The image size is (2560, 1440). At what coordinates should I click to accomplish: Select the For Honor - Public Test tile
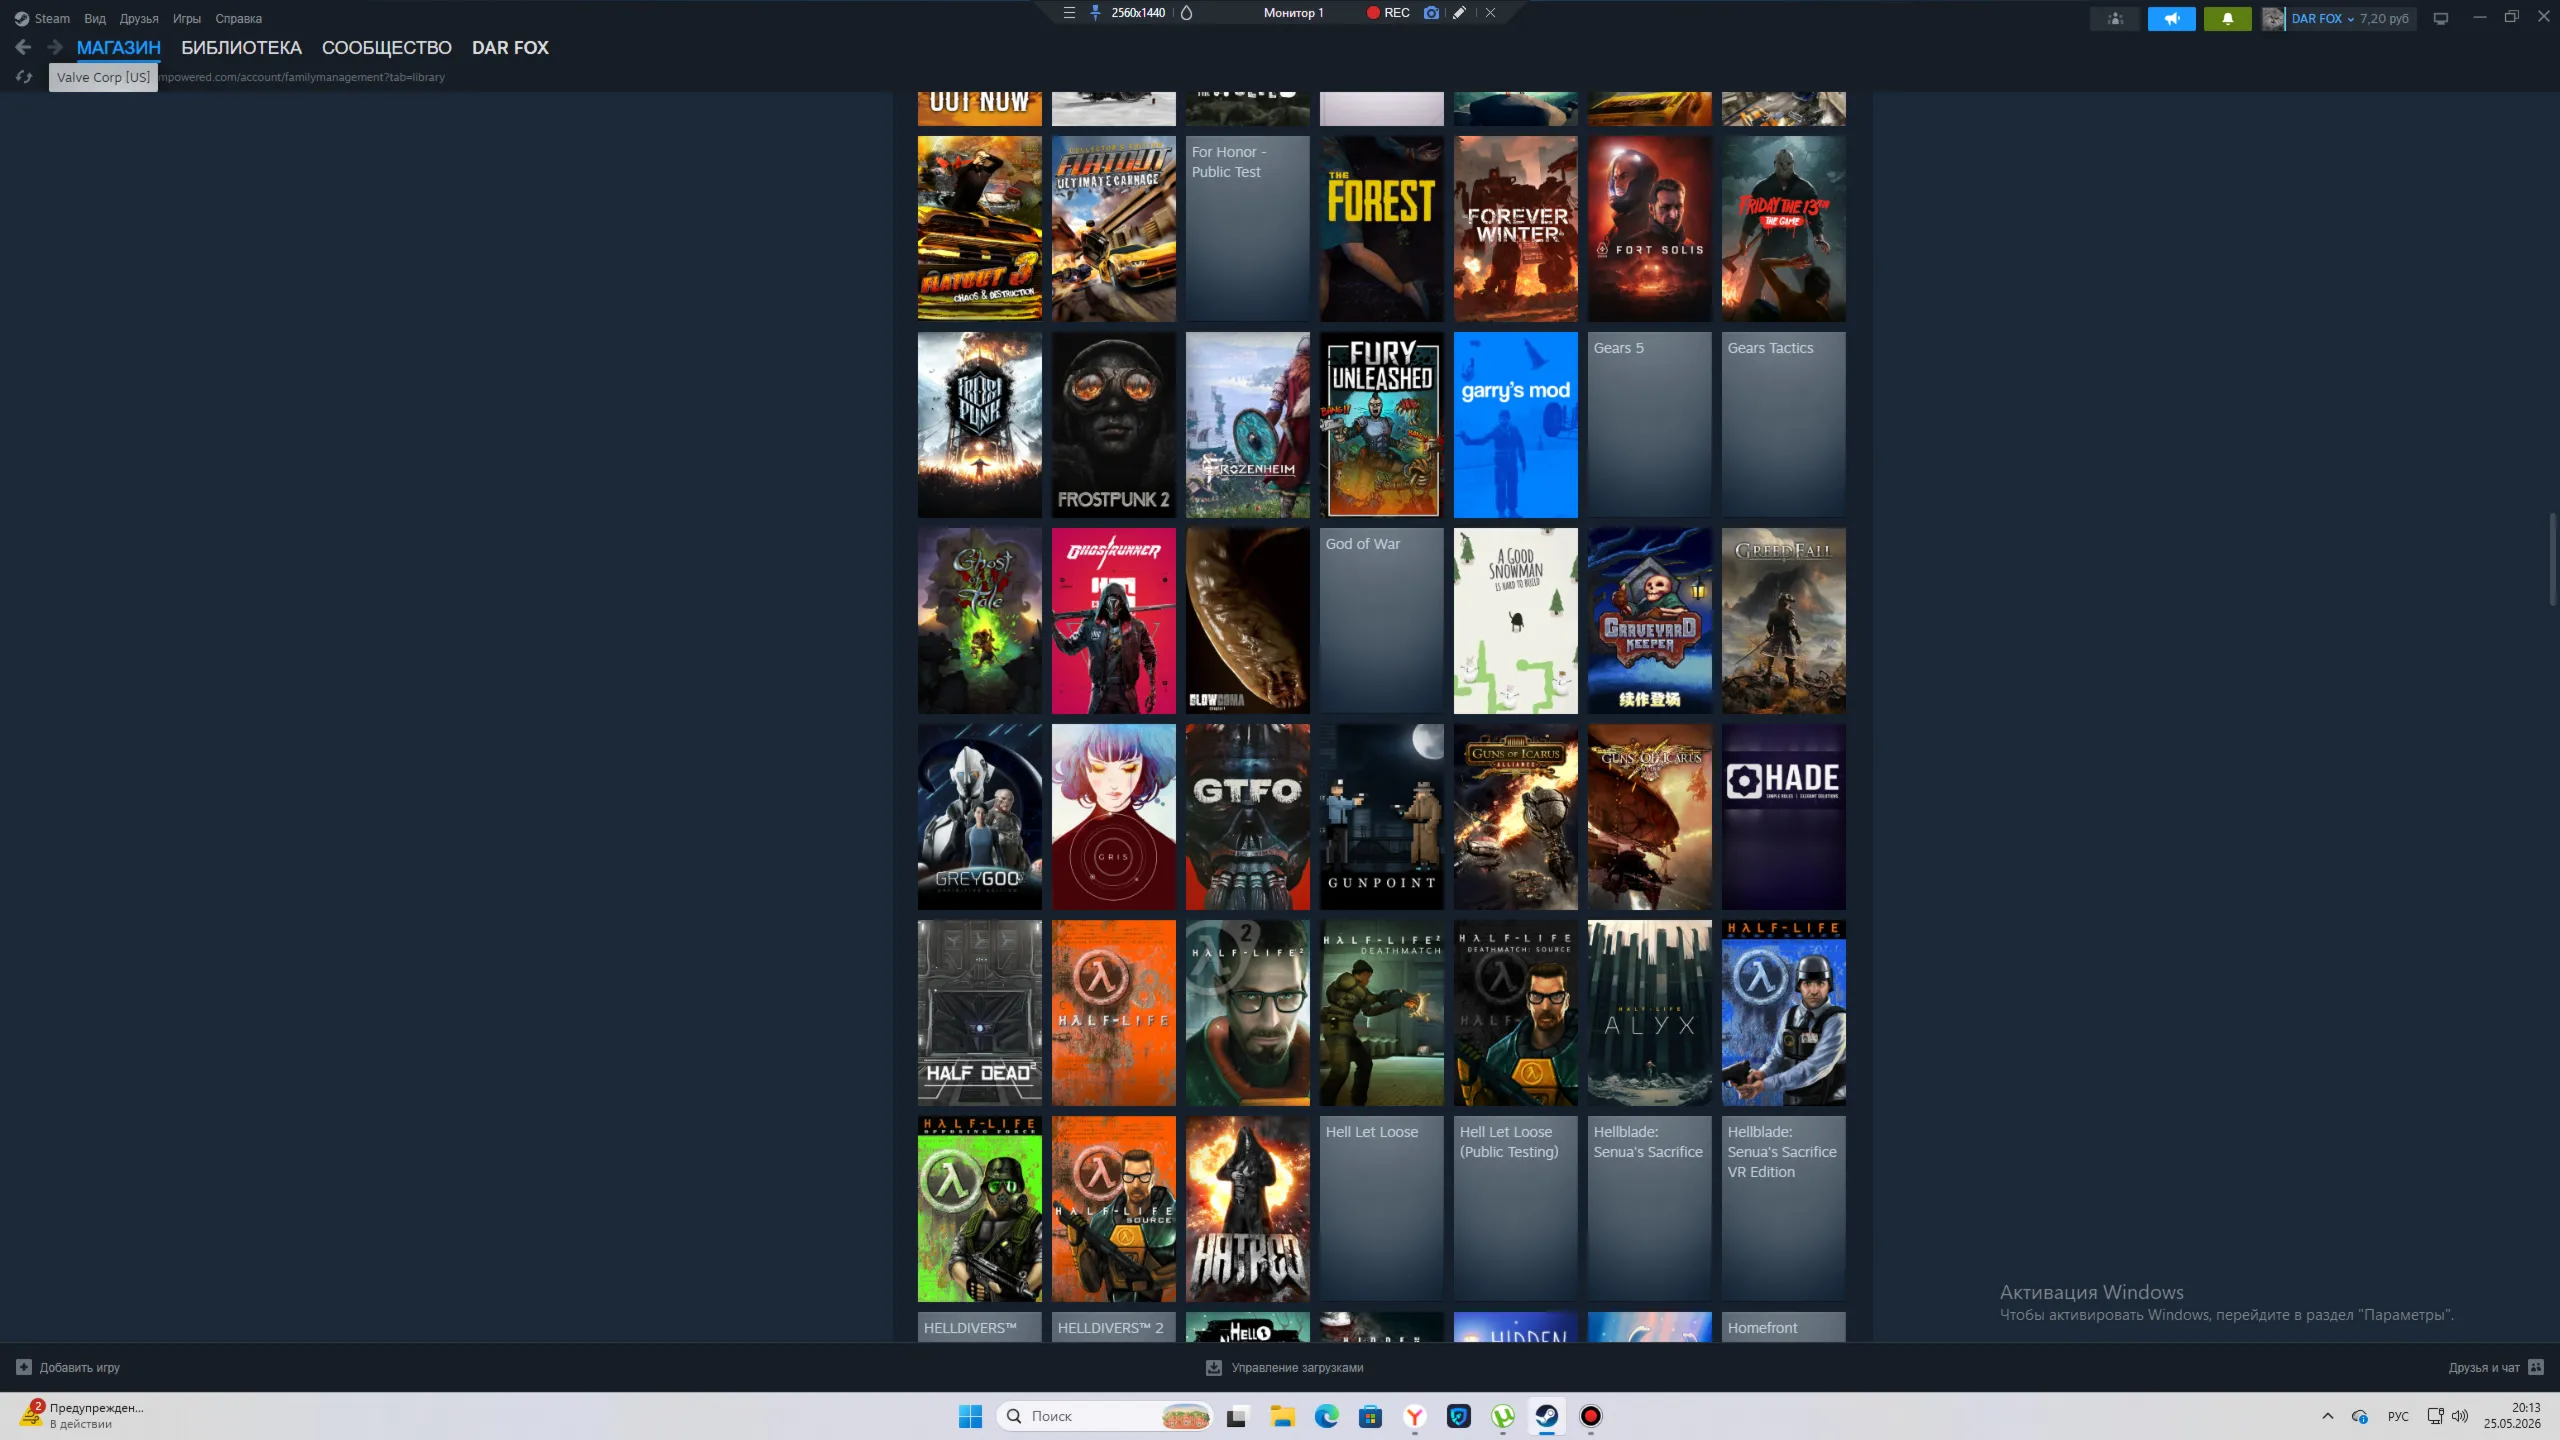[1248, 229]
